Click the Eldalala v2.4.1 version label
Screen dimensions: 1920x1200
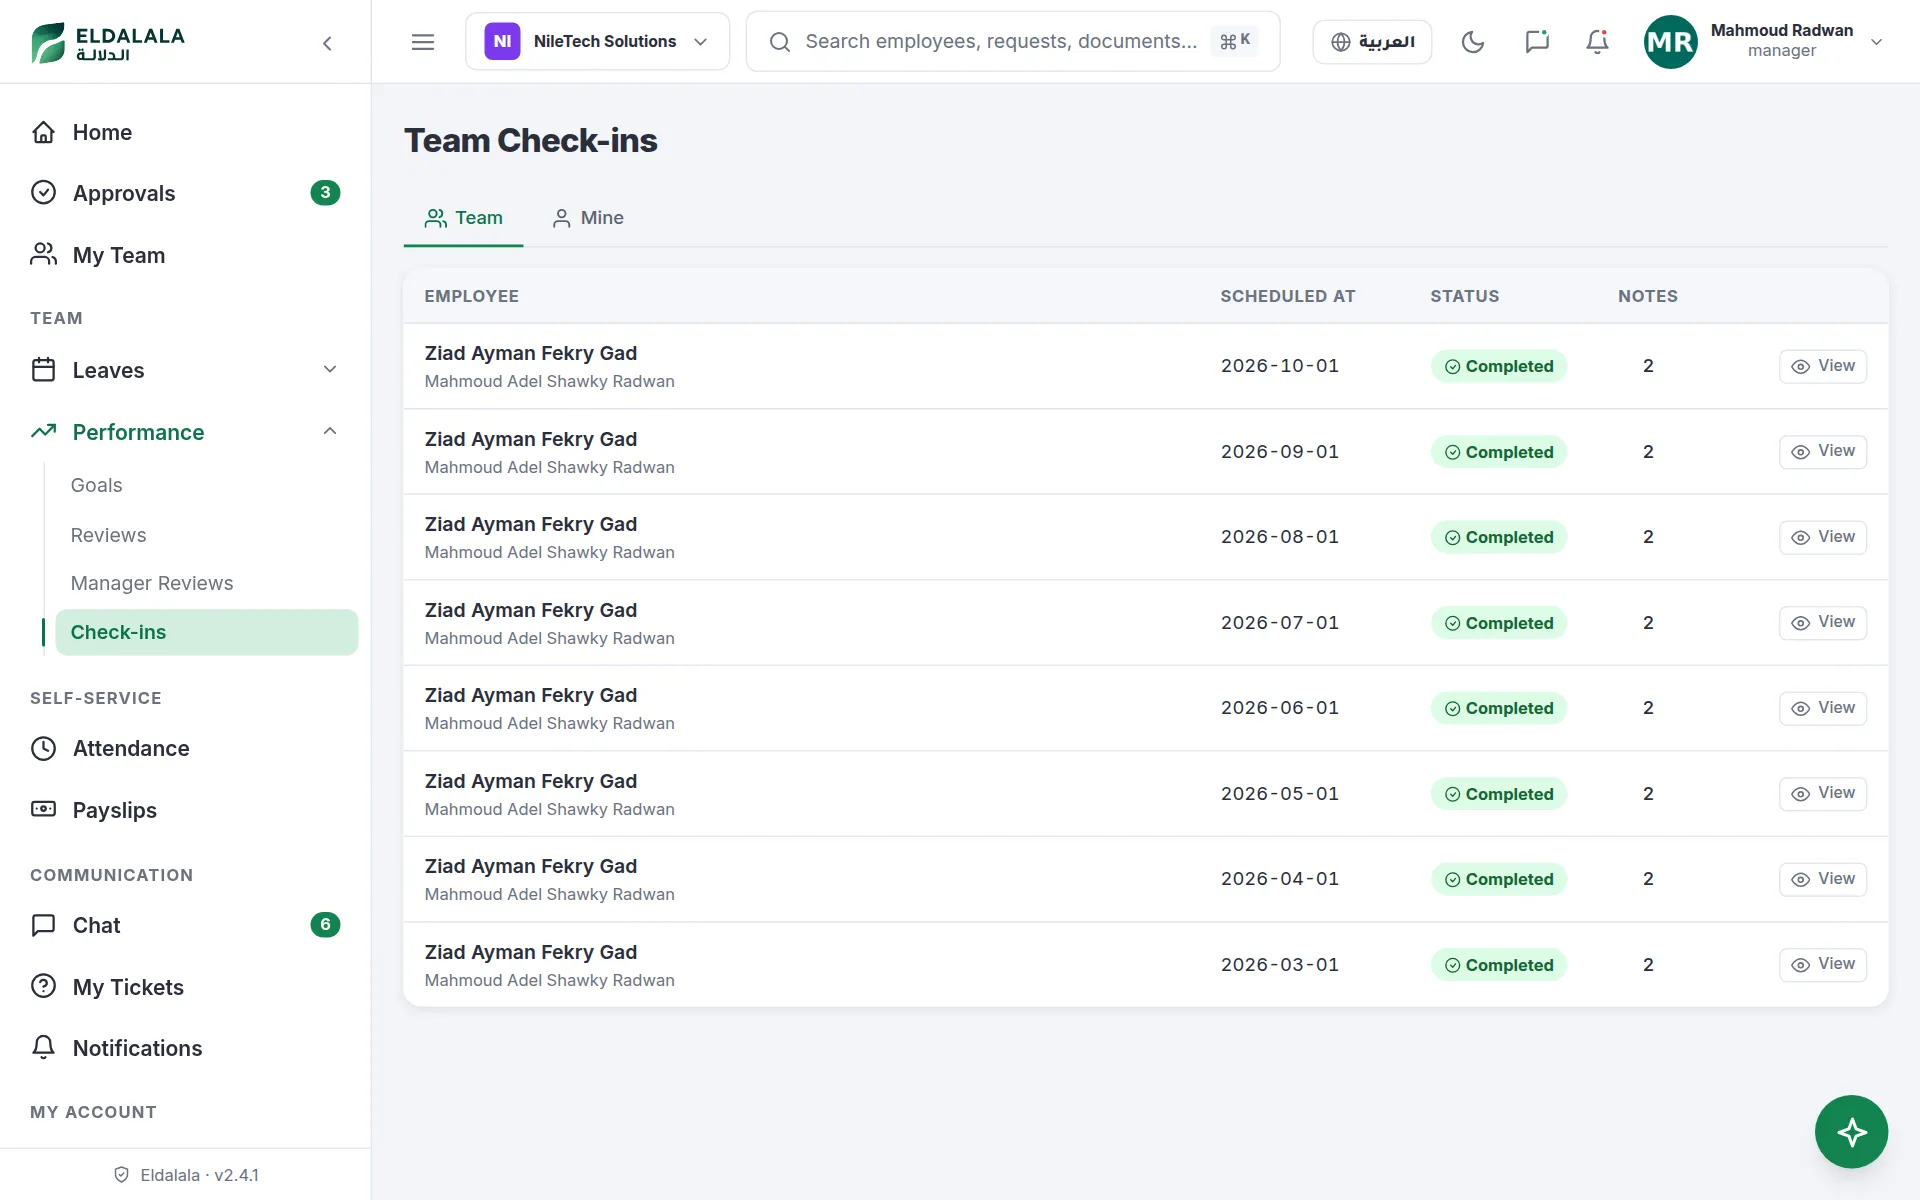point(186,1175)
